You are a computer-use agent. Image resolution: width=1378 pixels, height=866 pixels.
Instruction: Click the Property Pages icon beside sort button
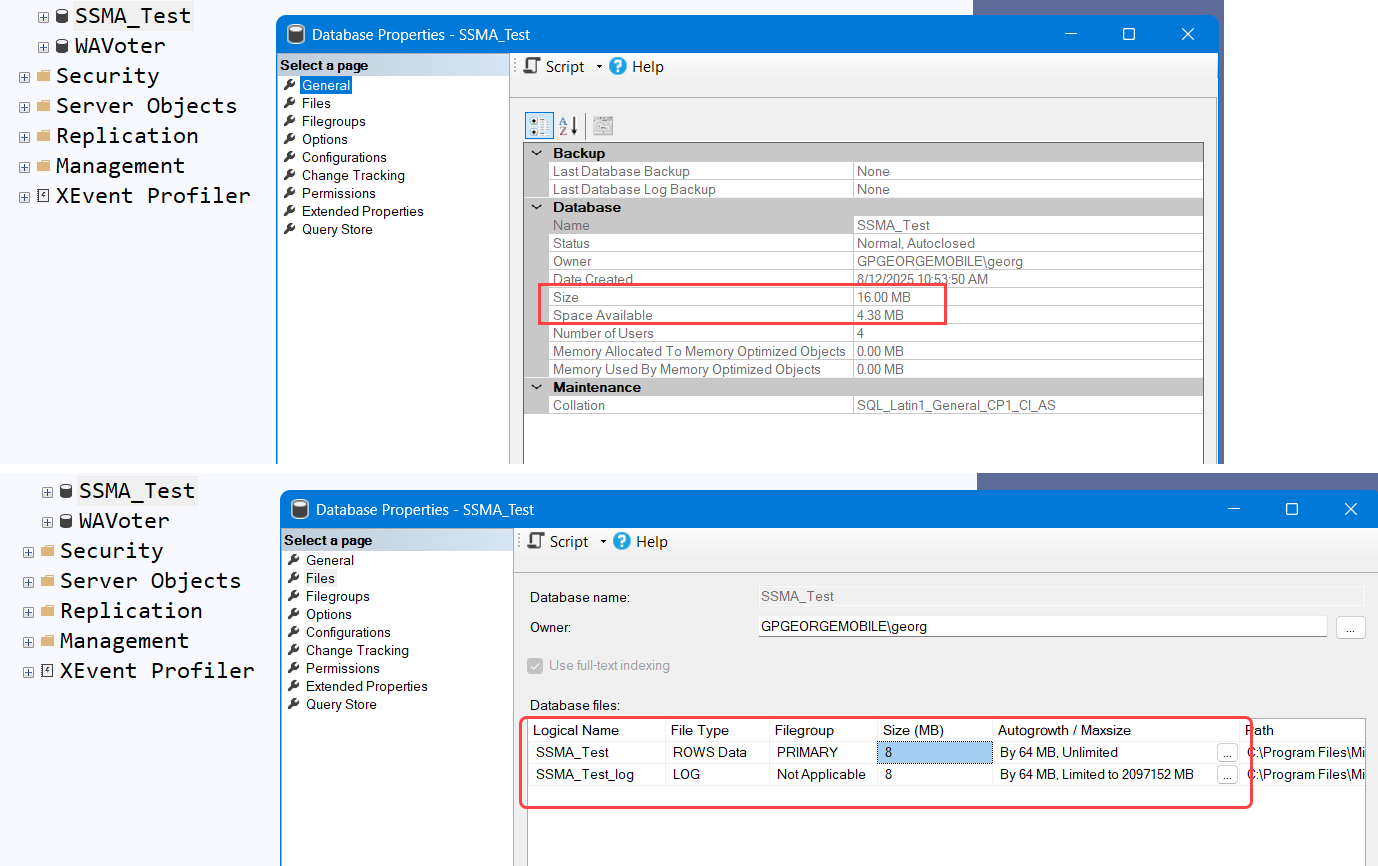[602, 126]
